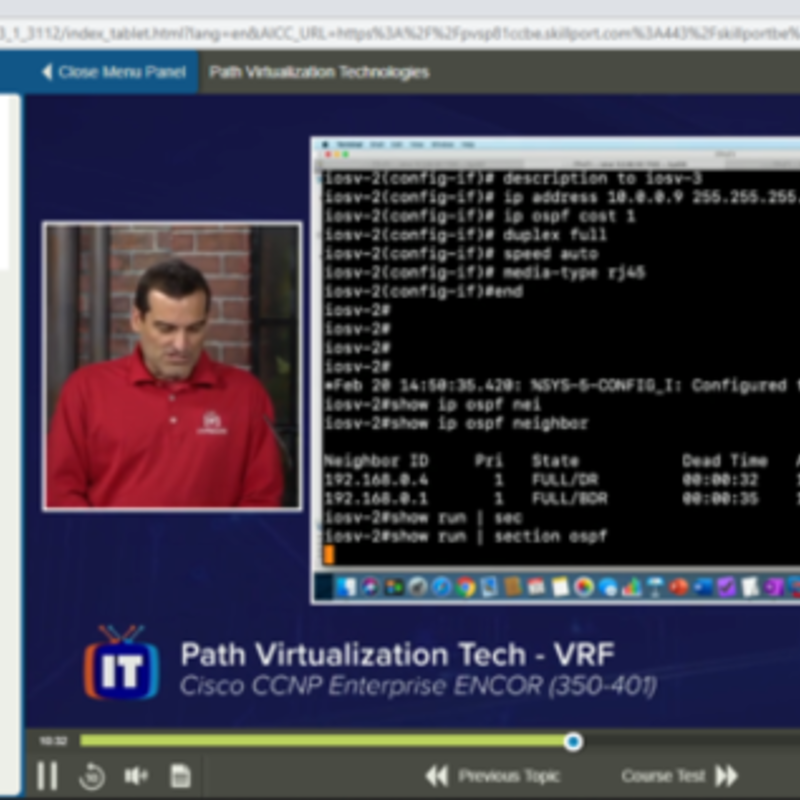Image resolution: width=800 pixels, height=800 pixels.
Task: Open Keynote podium icon in the dock
Action: 655,587
